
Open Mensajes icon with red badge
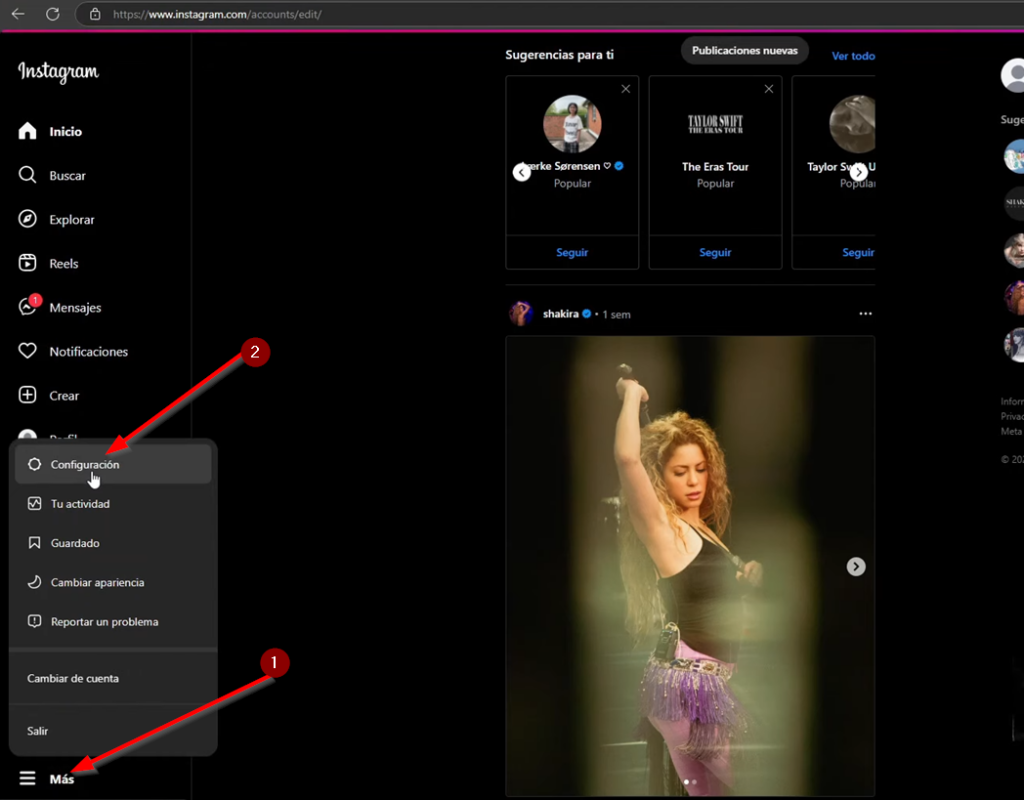29,305
